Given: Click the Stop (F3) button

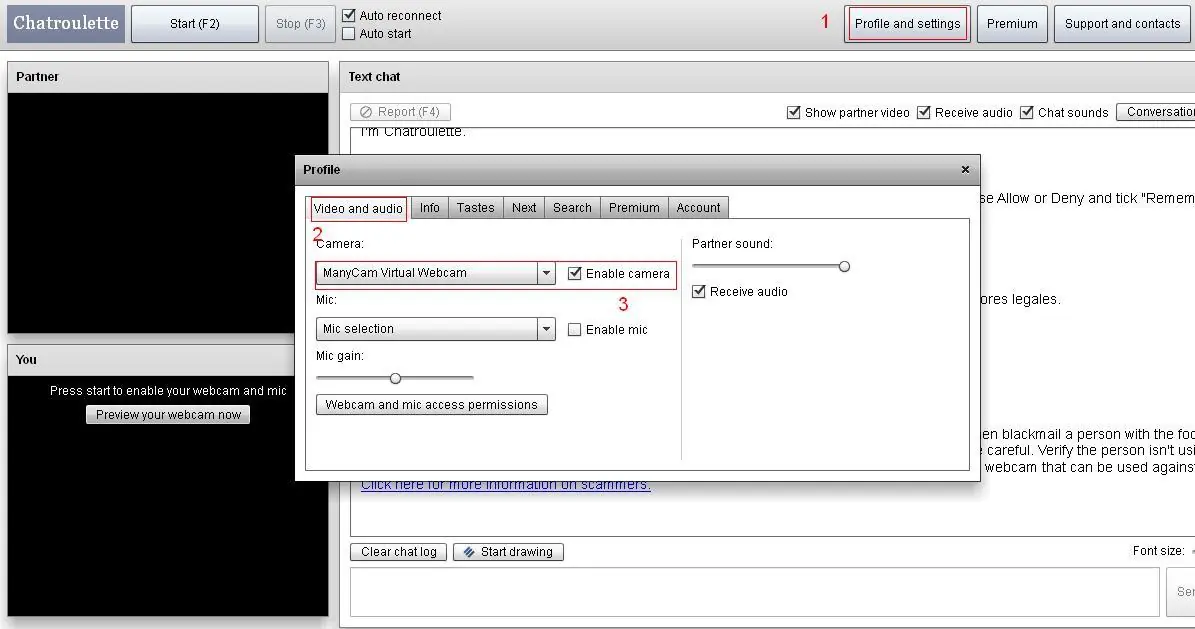Looking at the screenshot, I should click(300, 24).
